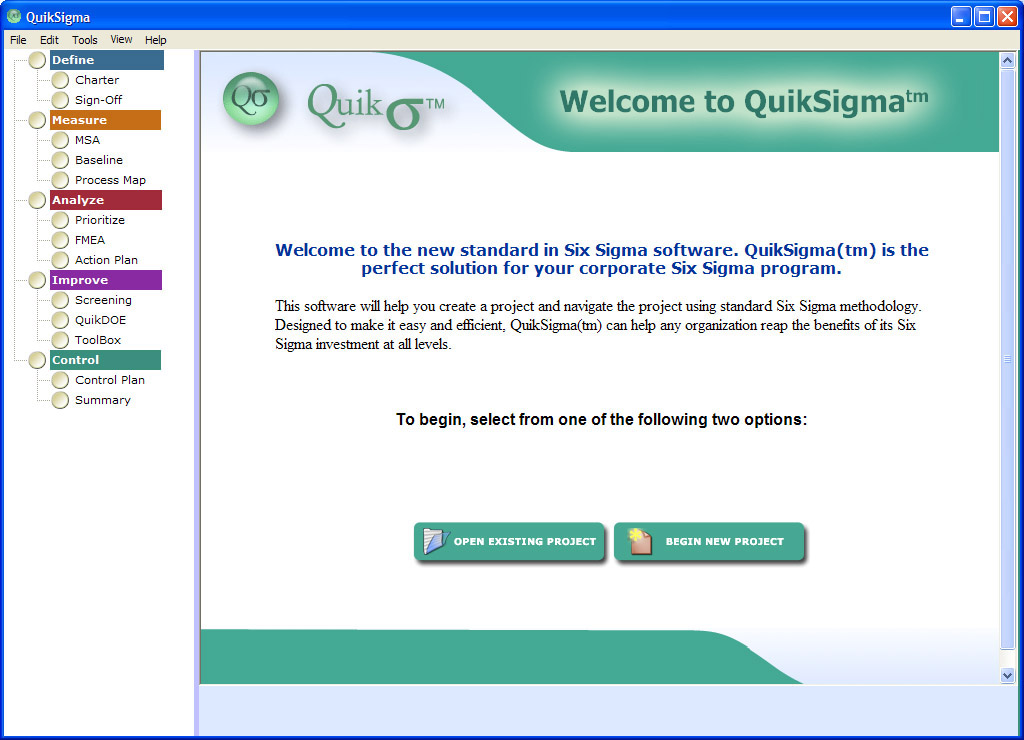Viewport: 1024px width, 740px height.
Task: Close the QuikSigma window
Action: click(1008, 16)
